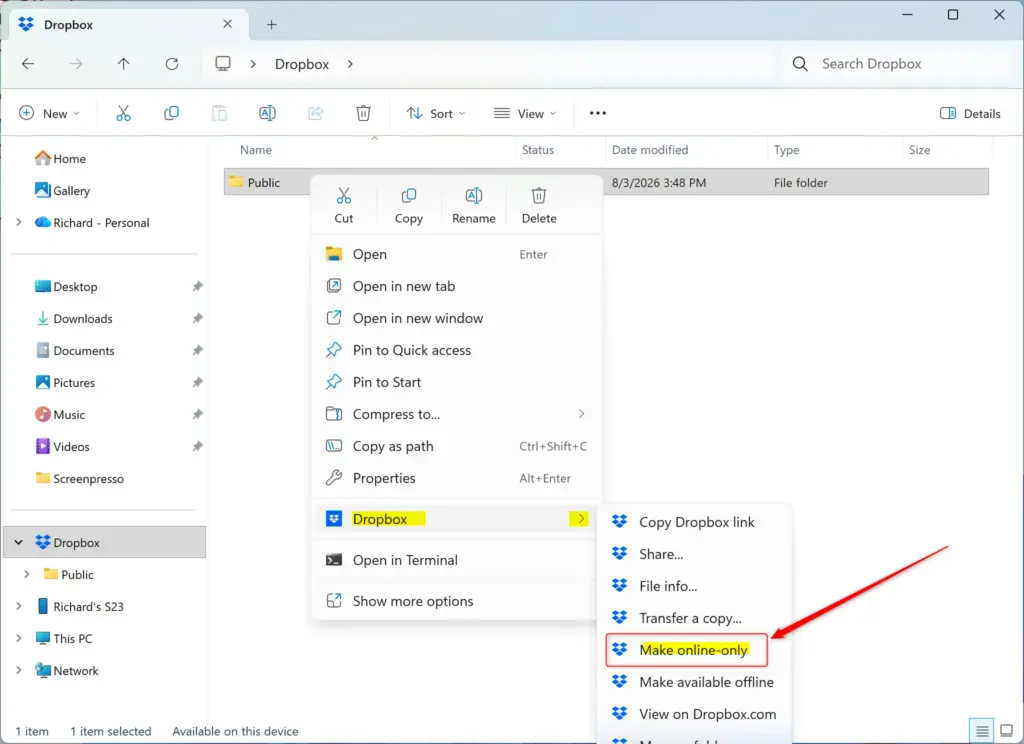The width and height of the screenshot is (1024, 744).
Task: Select Rename in the context menu
Action: [473, 206]
